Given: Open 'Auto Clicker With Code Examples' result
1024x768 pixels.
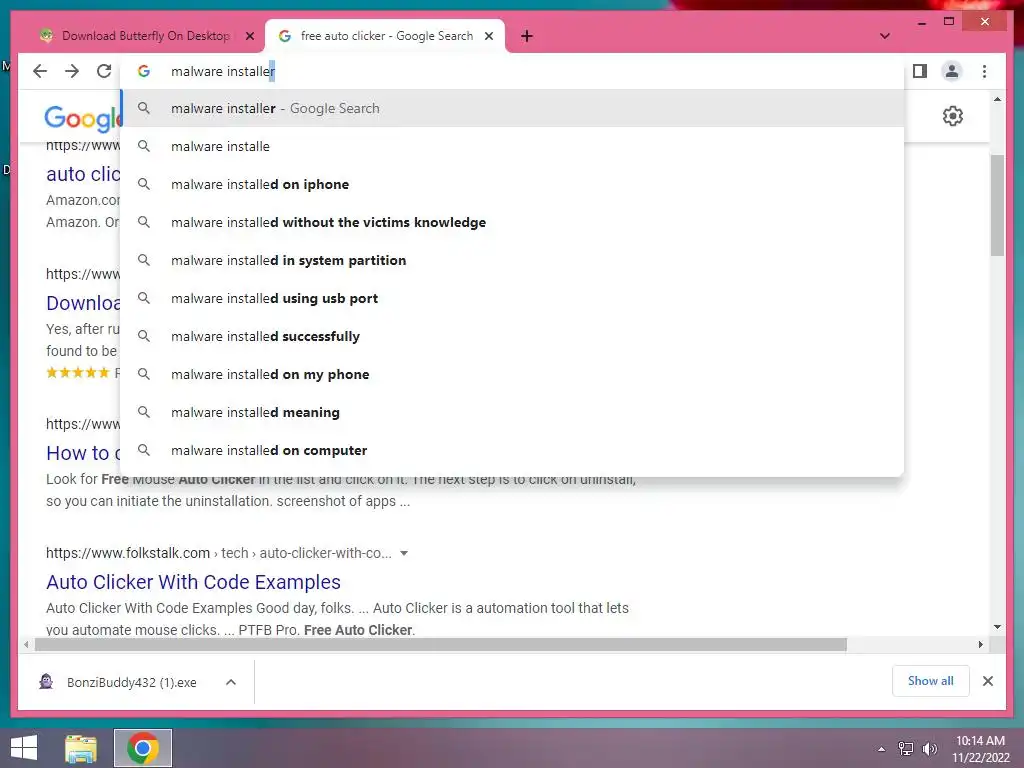Looking at the screenshot, I should pos(193,582).
